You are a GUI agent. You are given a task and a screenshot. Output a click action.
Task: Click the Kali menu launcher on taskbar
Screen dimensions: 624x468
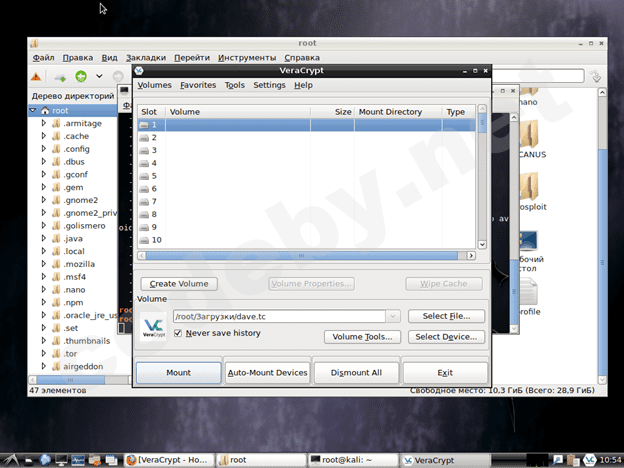click(x=10, y=460)
